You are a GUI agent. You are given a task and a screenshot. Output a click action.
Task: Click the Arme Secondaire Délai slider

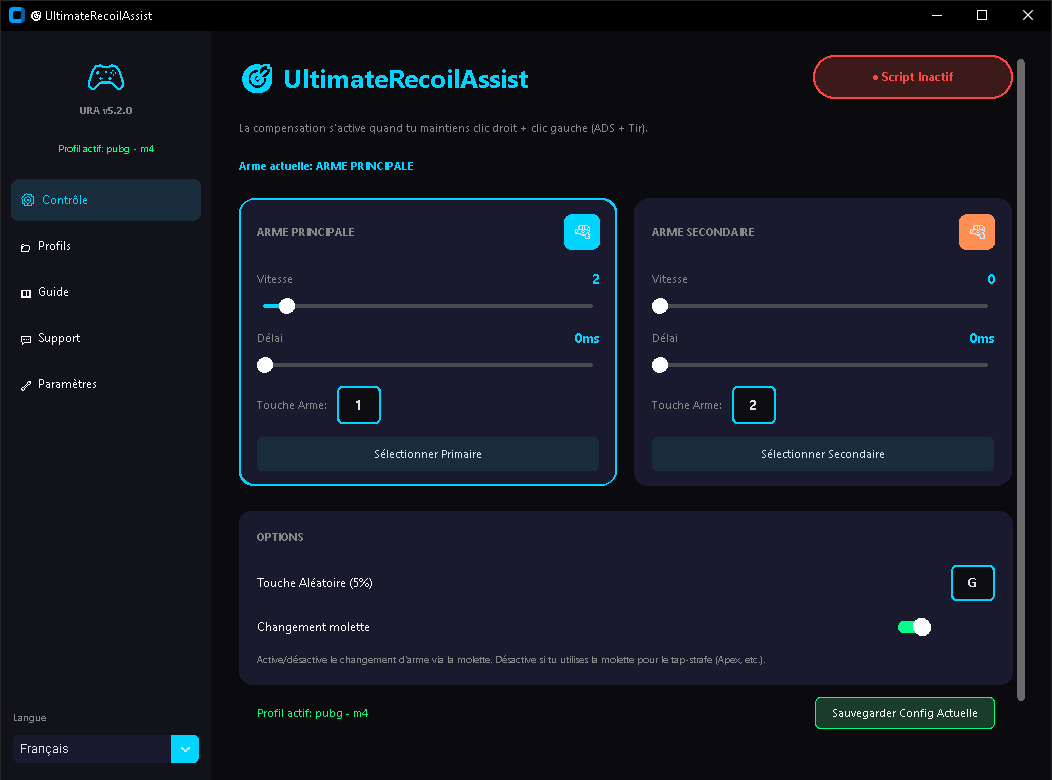pos(823,365)
